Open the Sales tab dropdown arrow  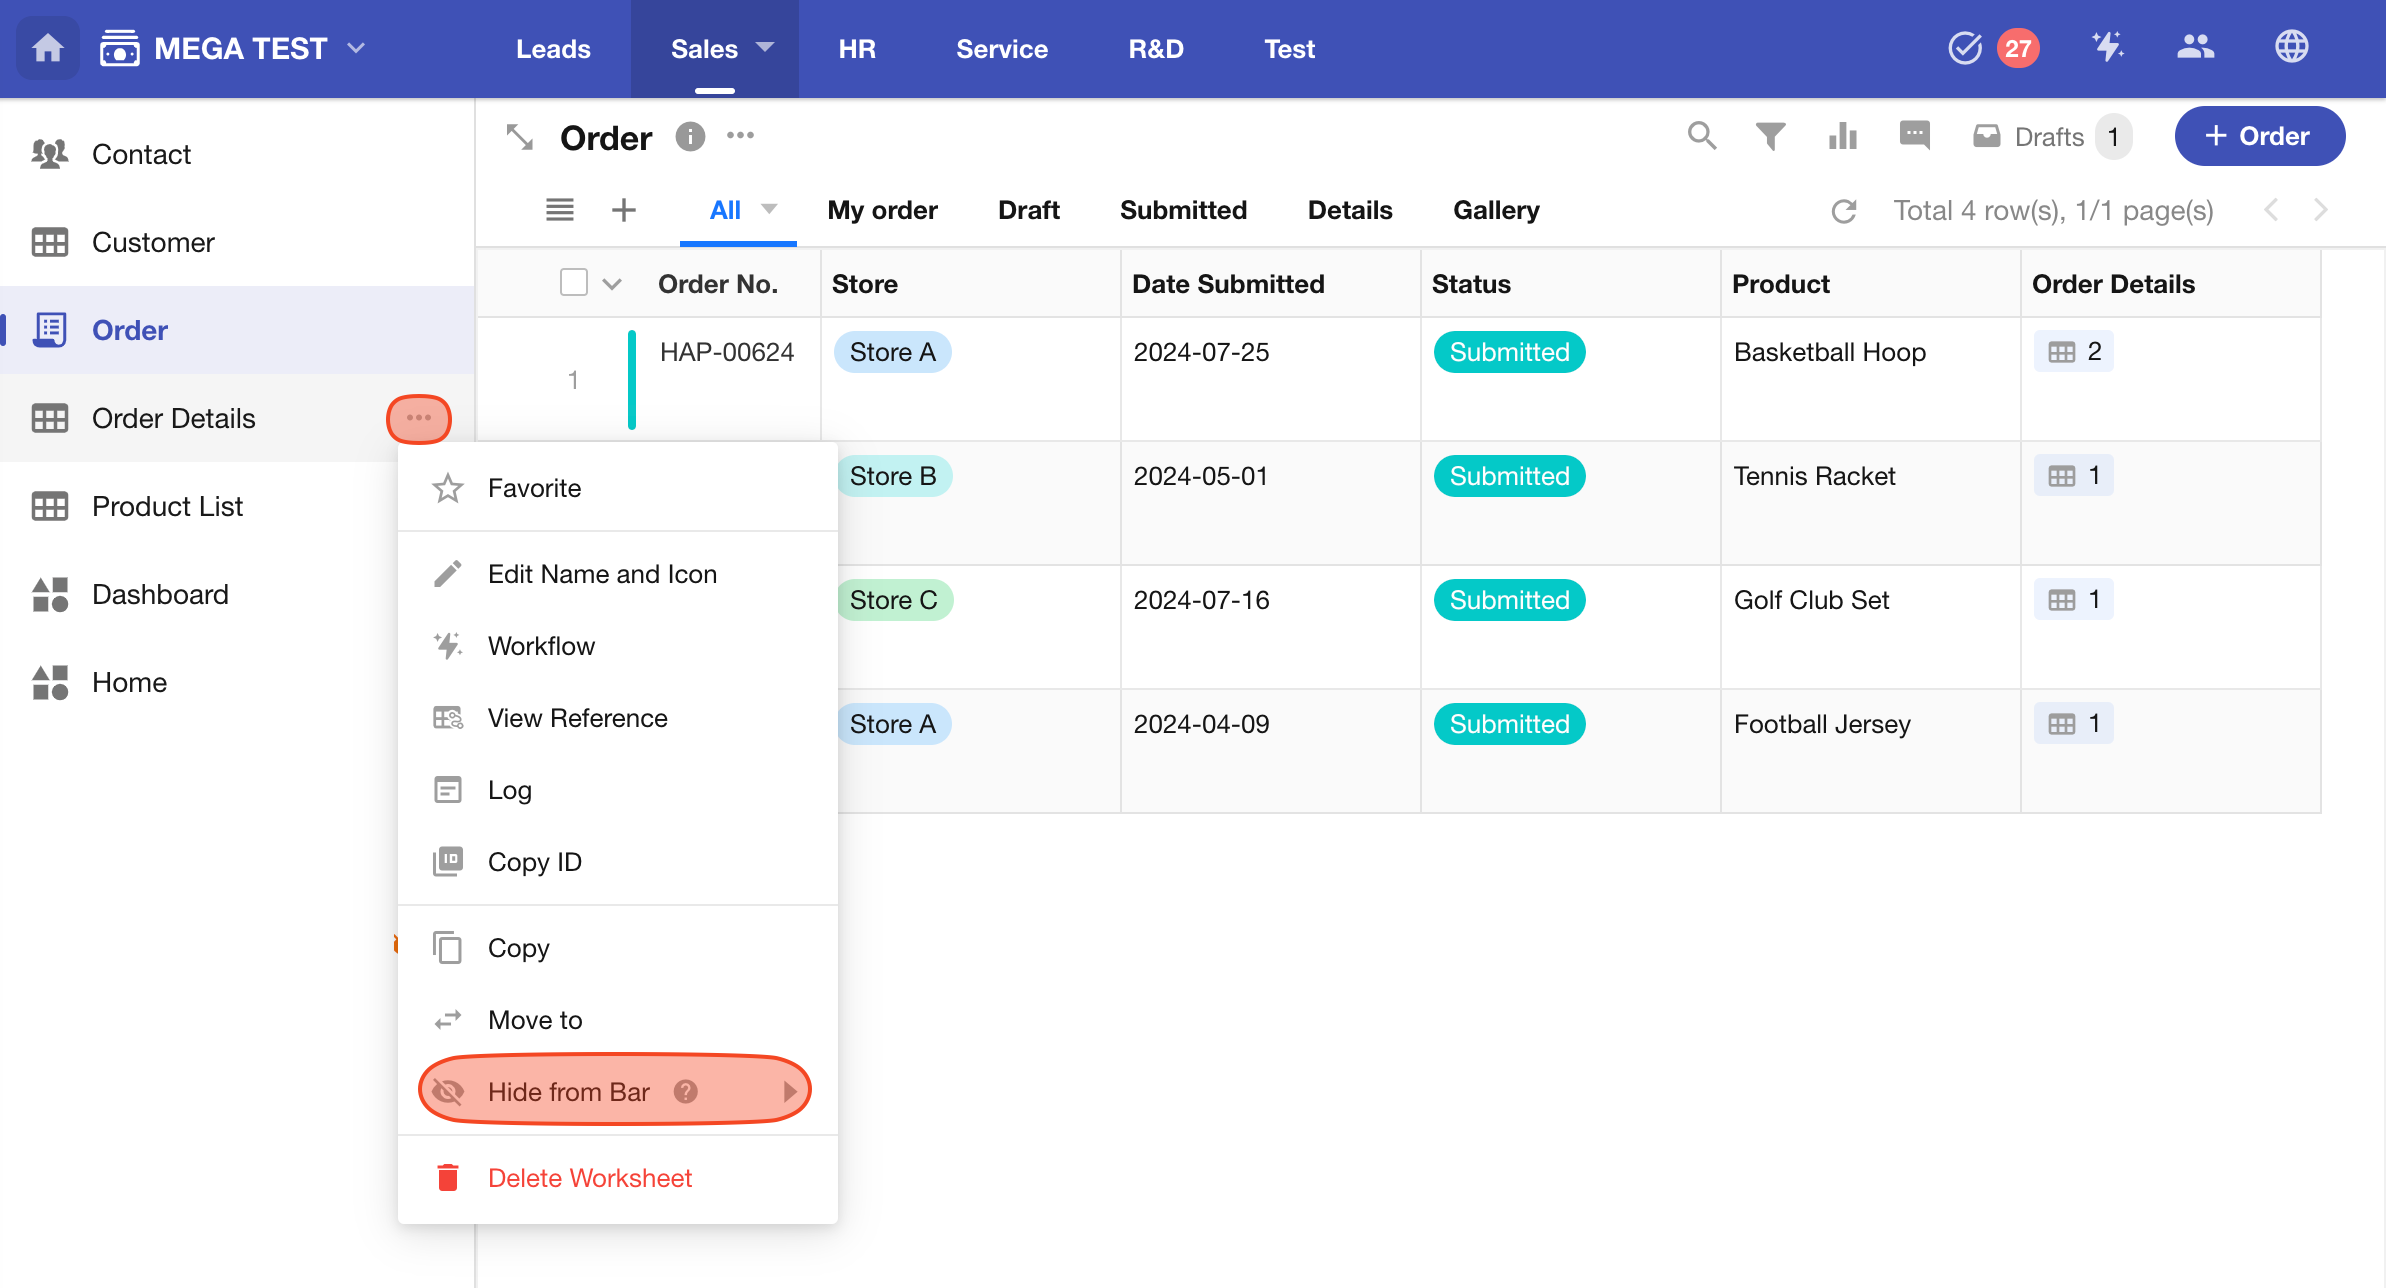click(x=766, y=48)
